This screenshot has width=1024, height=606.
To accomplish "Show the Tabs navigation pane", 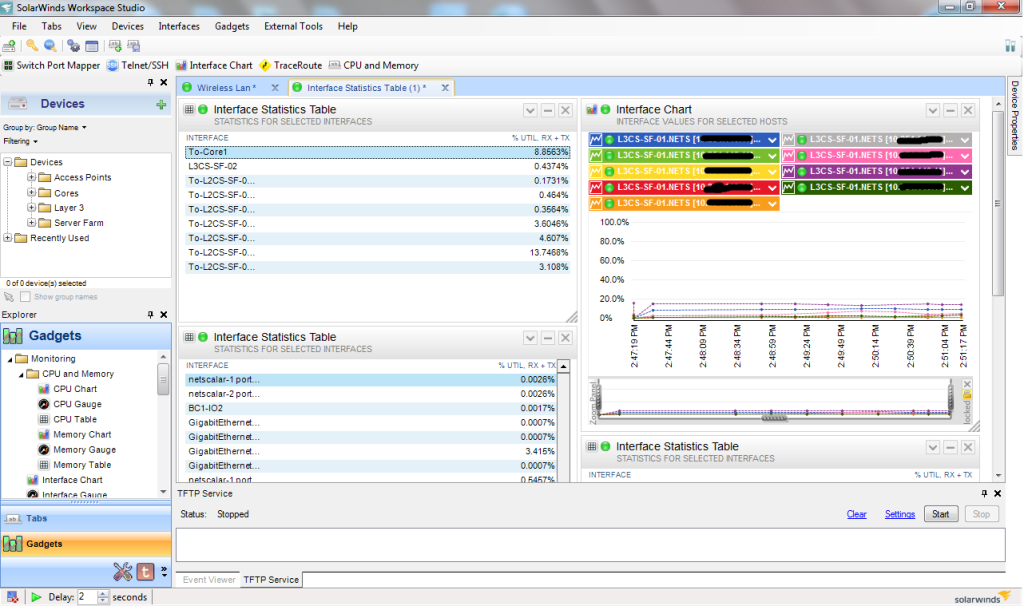I will [x=86, y=518].
